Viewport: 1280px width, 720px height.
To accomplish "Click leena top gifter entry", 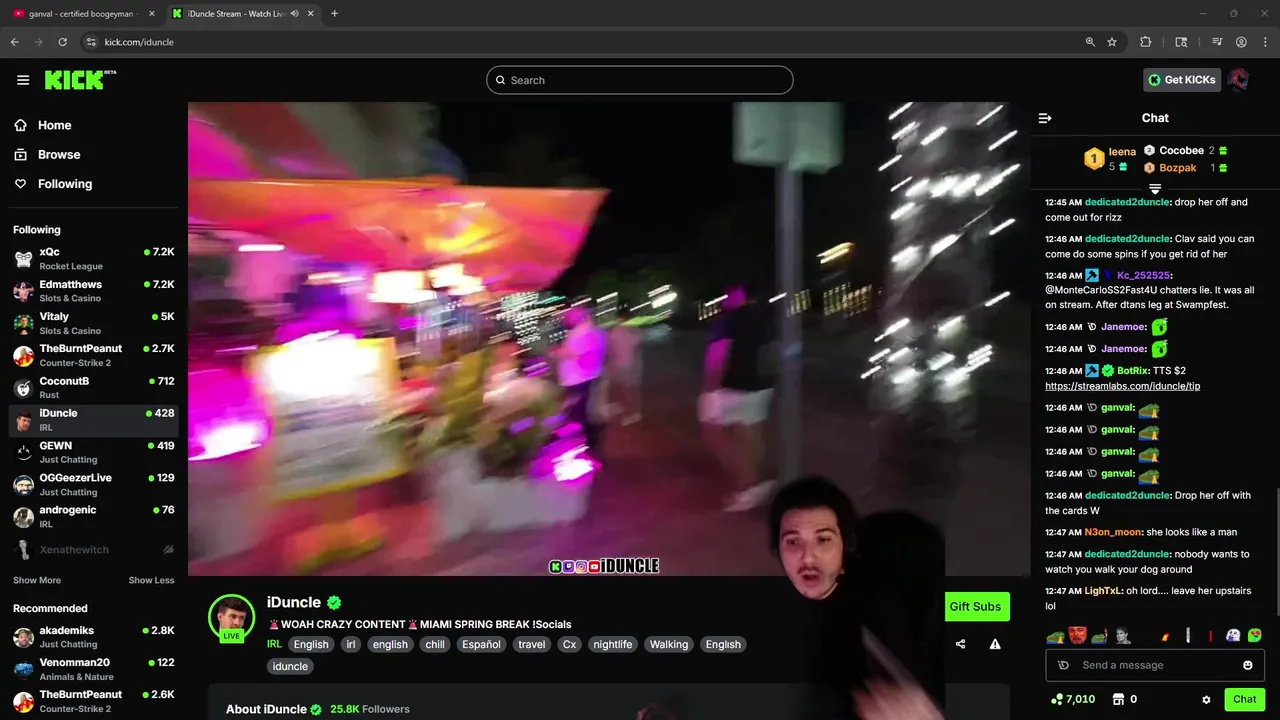I will [x=1109, y=159].
